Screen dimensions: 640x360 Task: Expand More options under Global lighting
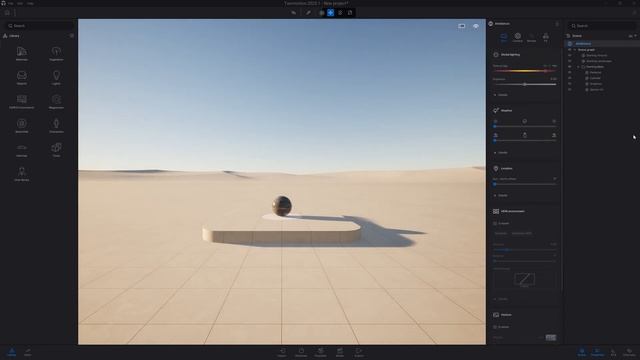pos(501,95)
